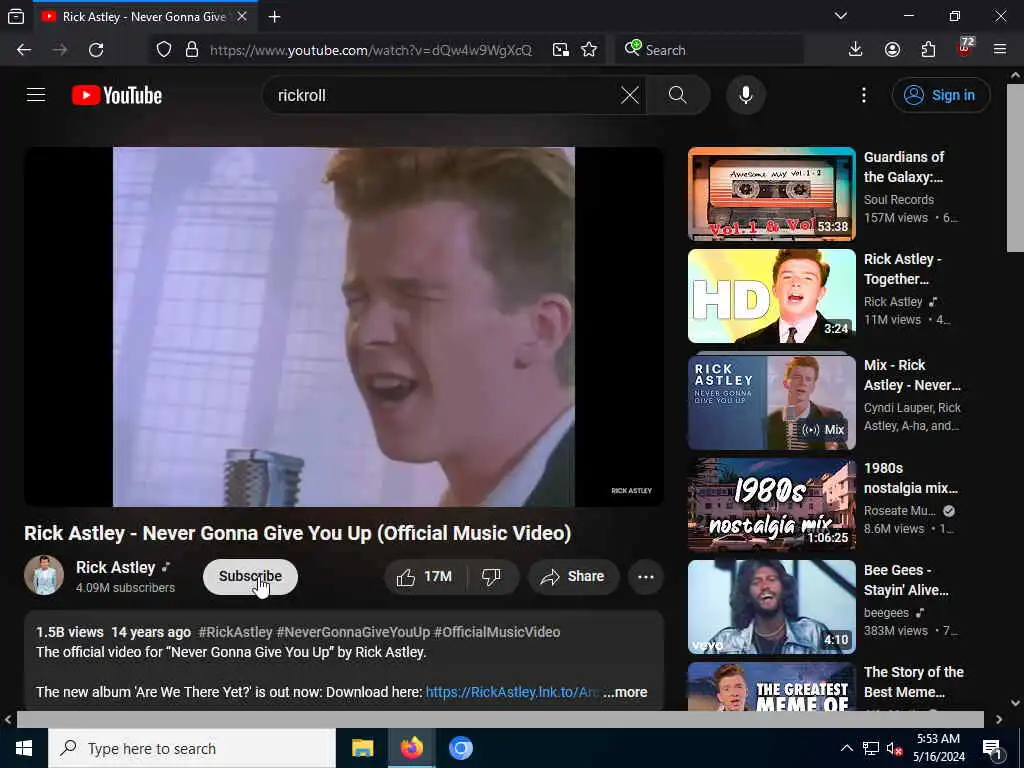Screen dimensions: 1024x768
Task: Like the video with 17M likes
Action: coord(426,577)
